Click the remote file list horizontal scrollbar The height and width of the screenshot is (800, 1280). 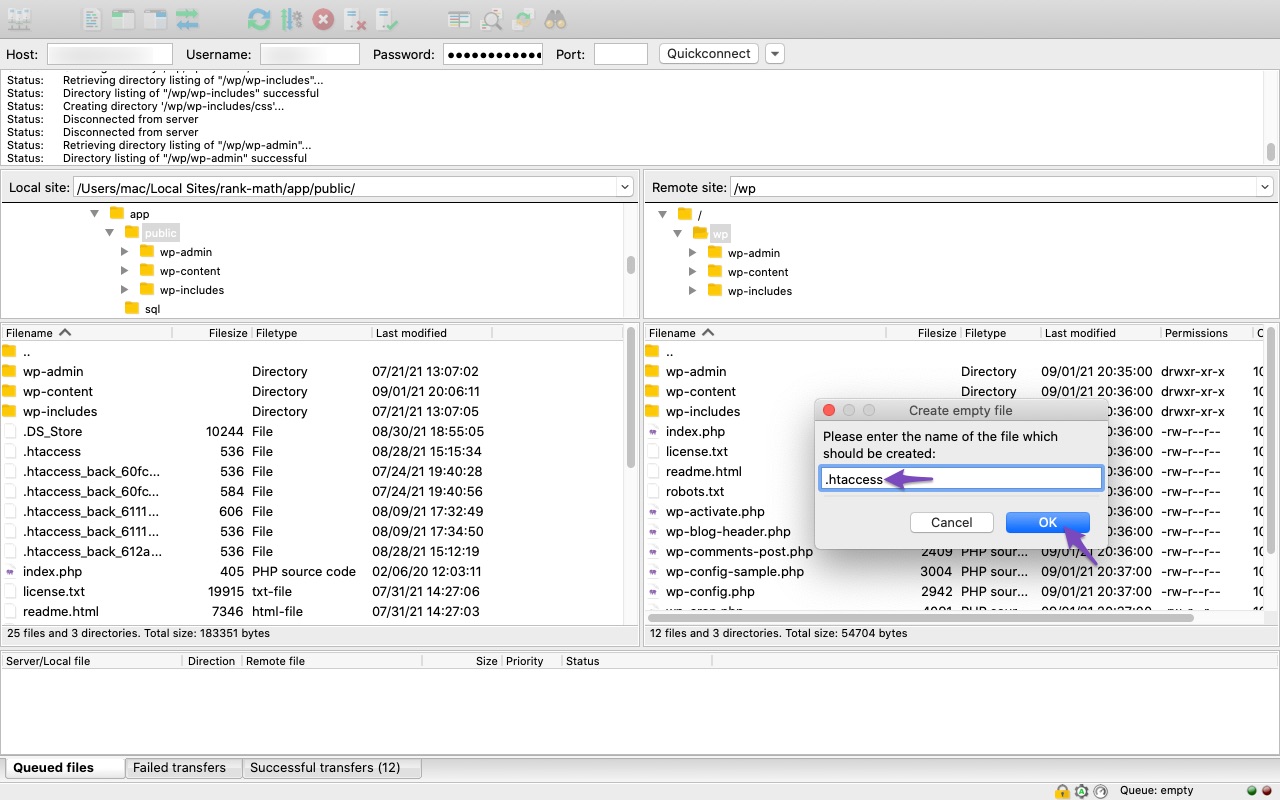click(x=920, y=618)
